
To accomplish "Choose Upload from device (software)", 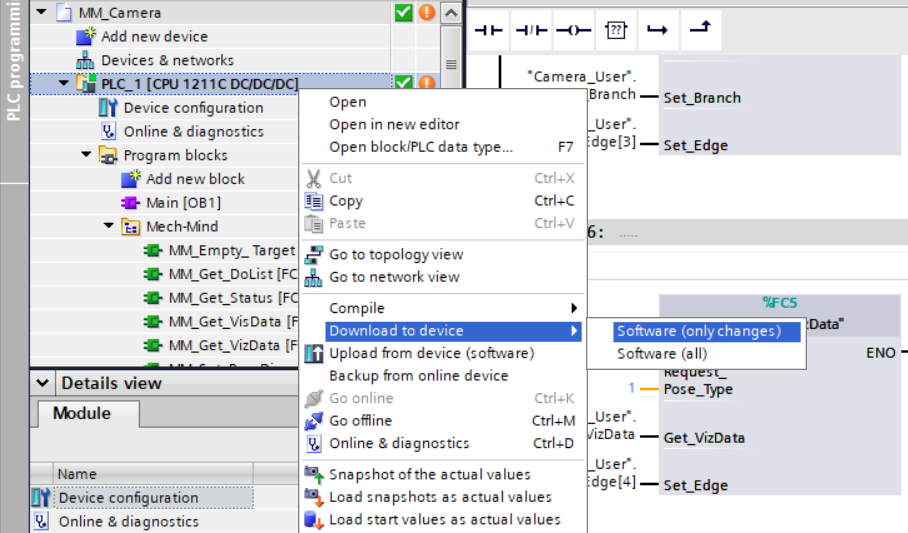I will tap(431, 353).
